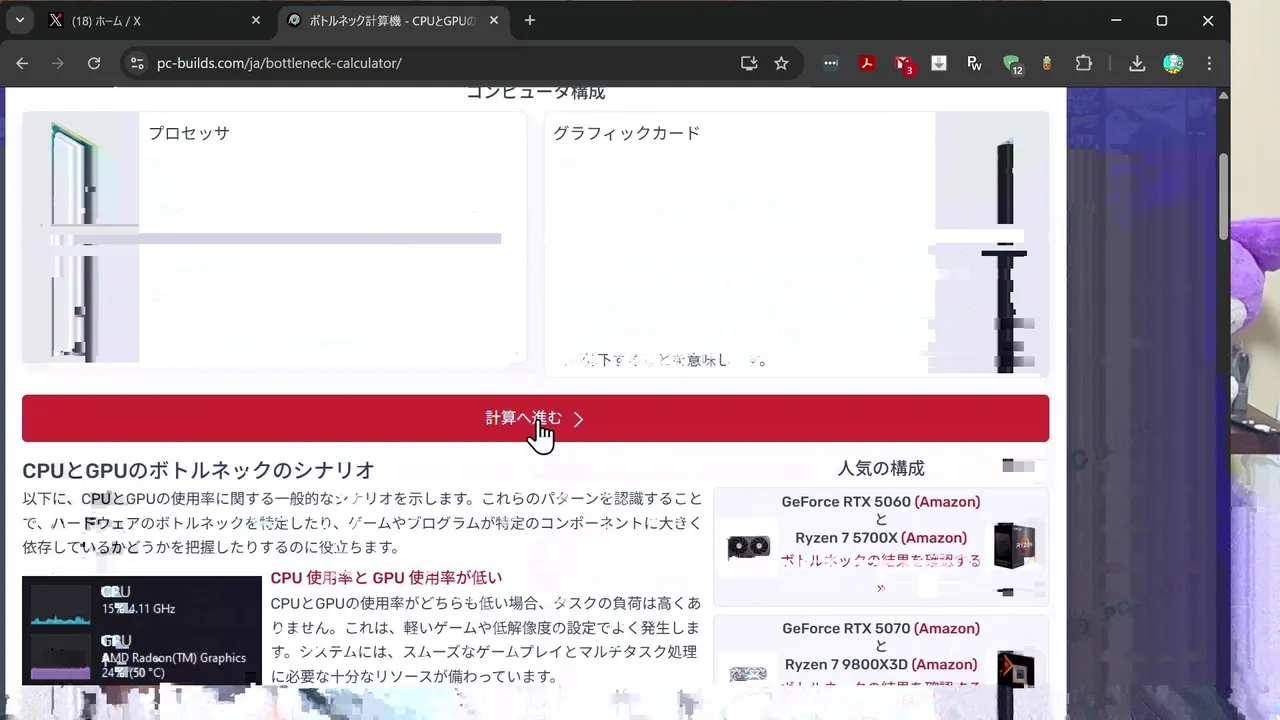Click the CPU and GPU usage graph image
The image size is (1280, 720).
(x=142, y=630)
